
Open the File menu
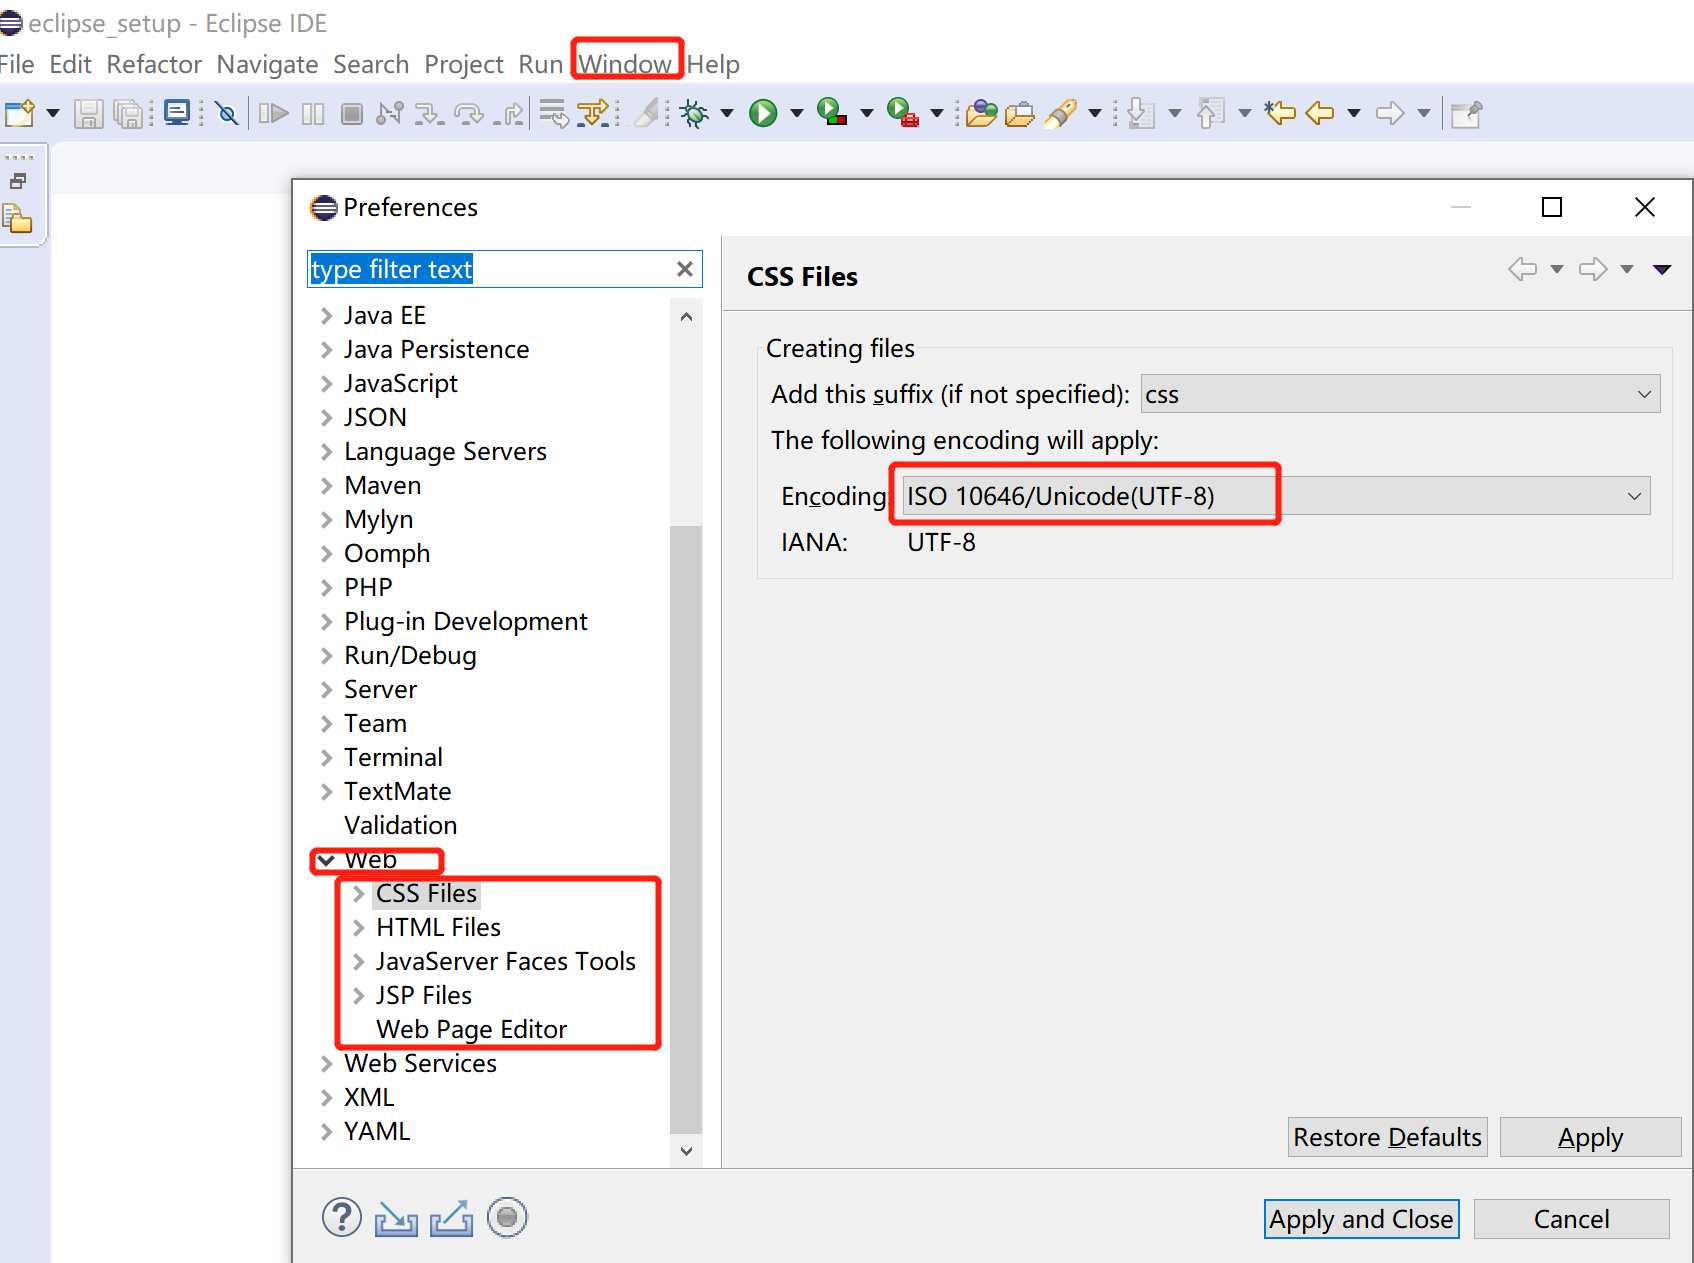[x=16, y=64]
